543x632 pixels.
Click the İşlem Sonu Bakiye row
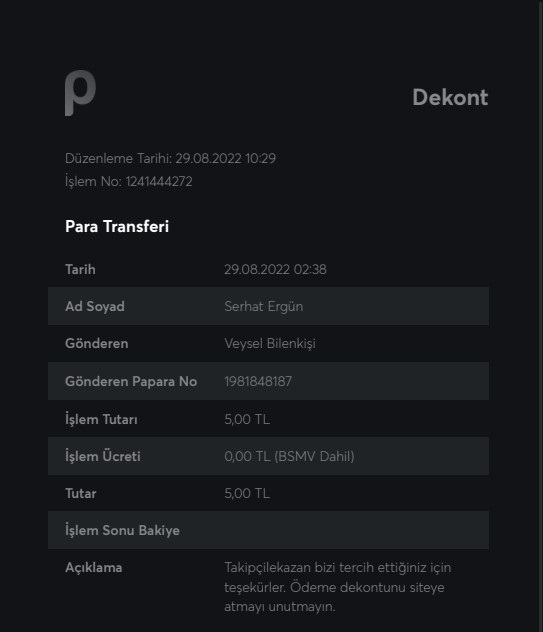(x=268, y=530)
